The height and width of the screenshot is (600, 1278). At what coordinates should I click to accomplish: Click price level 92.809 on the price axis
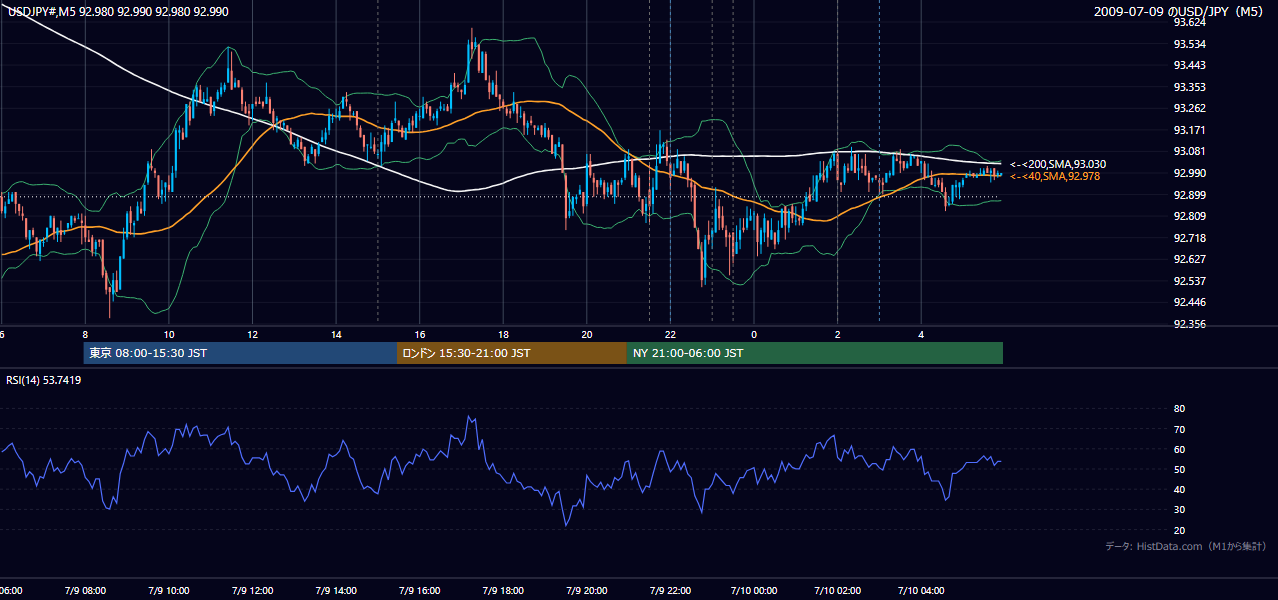pyautogui.click(x=1189, y=216)
